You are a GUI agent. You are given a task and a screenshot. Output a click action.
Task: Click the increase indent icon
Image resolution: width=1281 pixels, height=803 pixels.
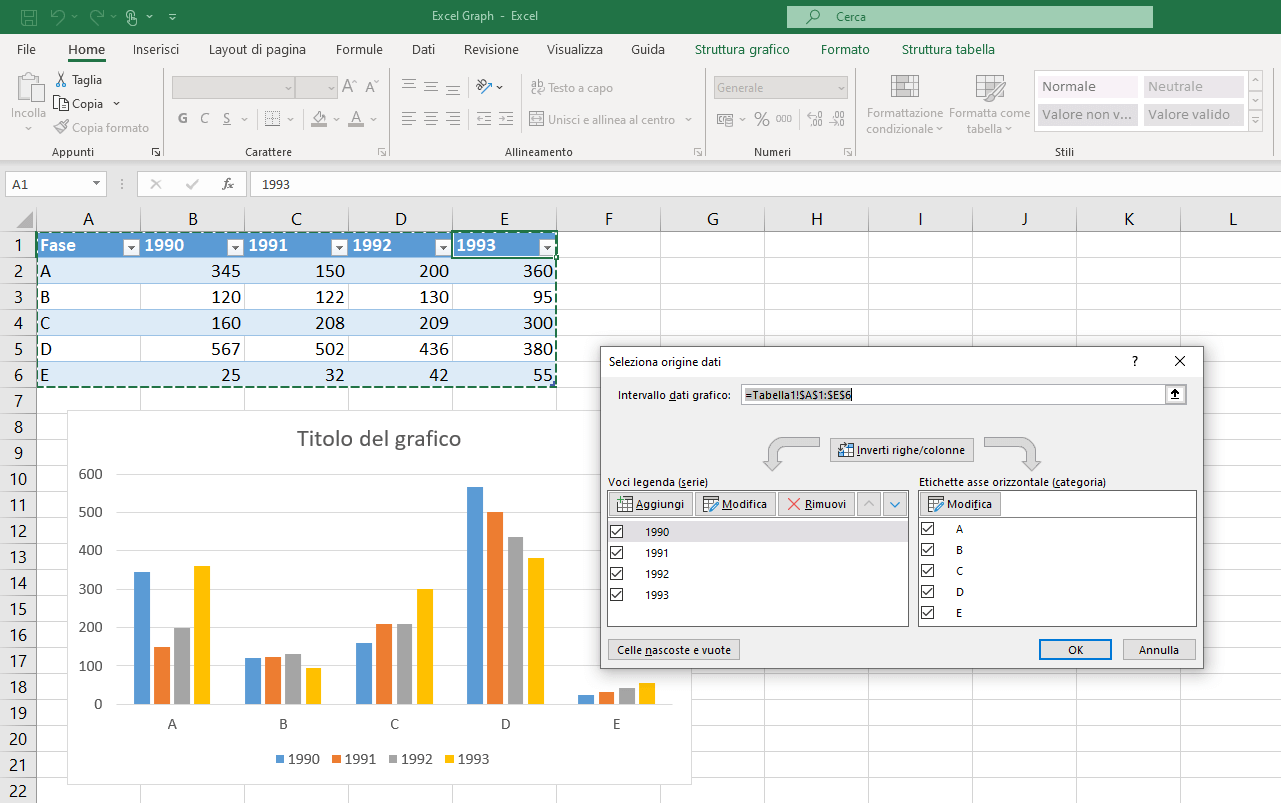point(507,119)
